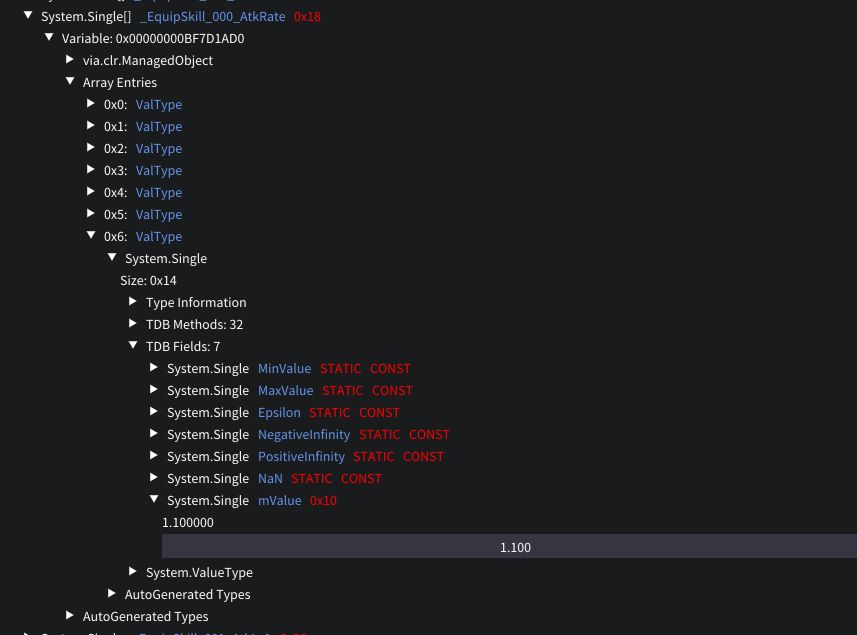Collapse the Array Entries node

coord(70,82)
